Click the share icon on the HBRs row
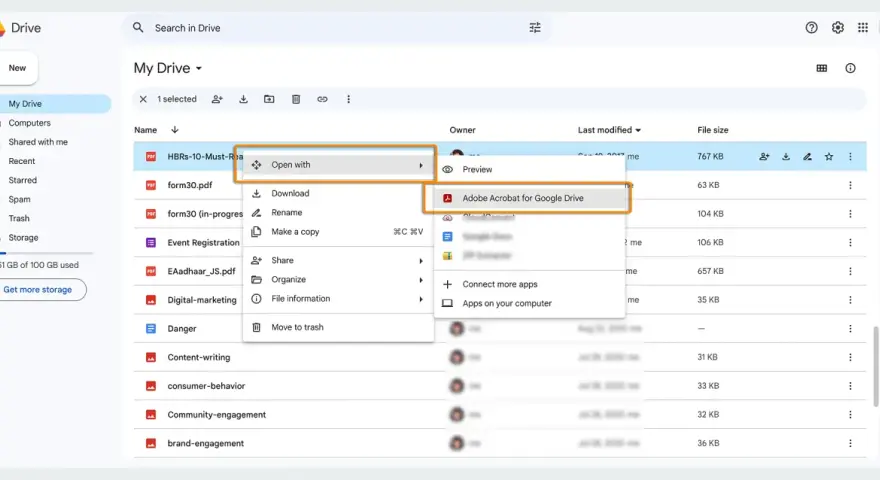 click(764, 157)
